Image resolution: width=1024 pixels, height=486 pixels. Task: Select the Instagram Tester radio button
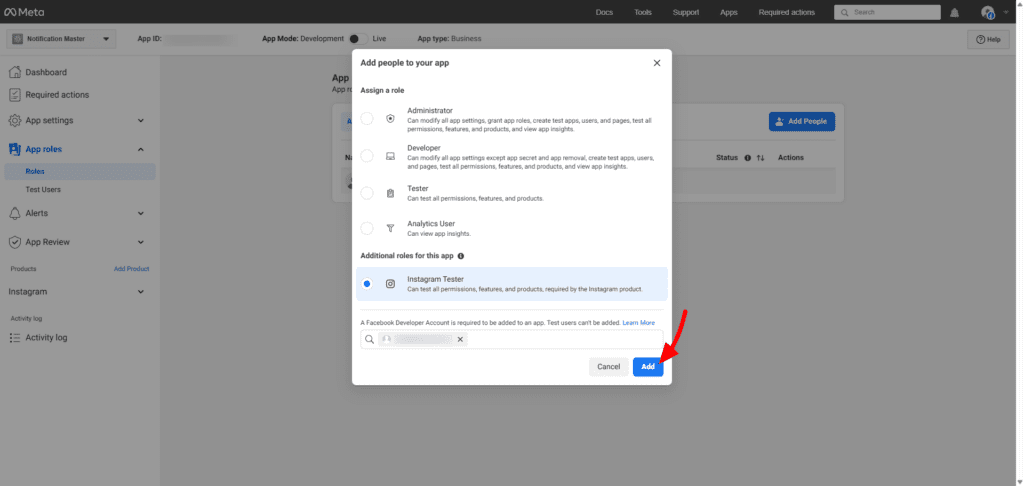tap(367, 284)
